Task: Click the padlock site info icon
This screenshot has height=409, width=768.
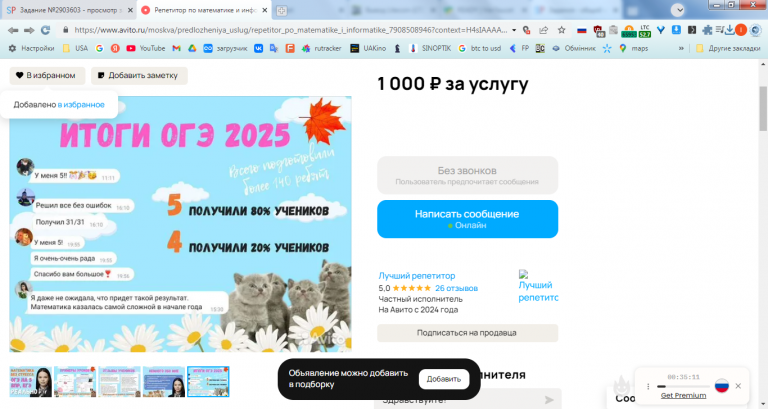Action: [x=66, y=30]
